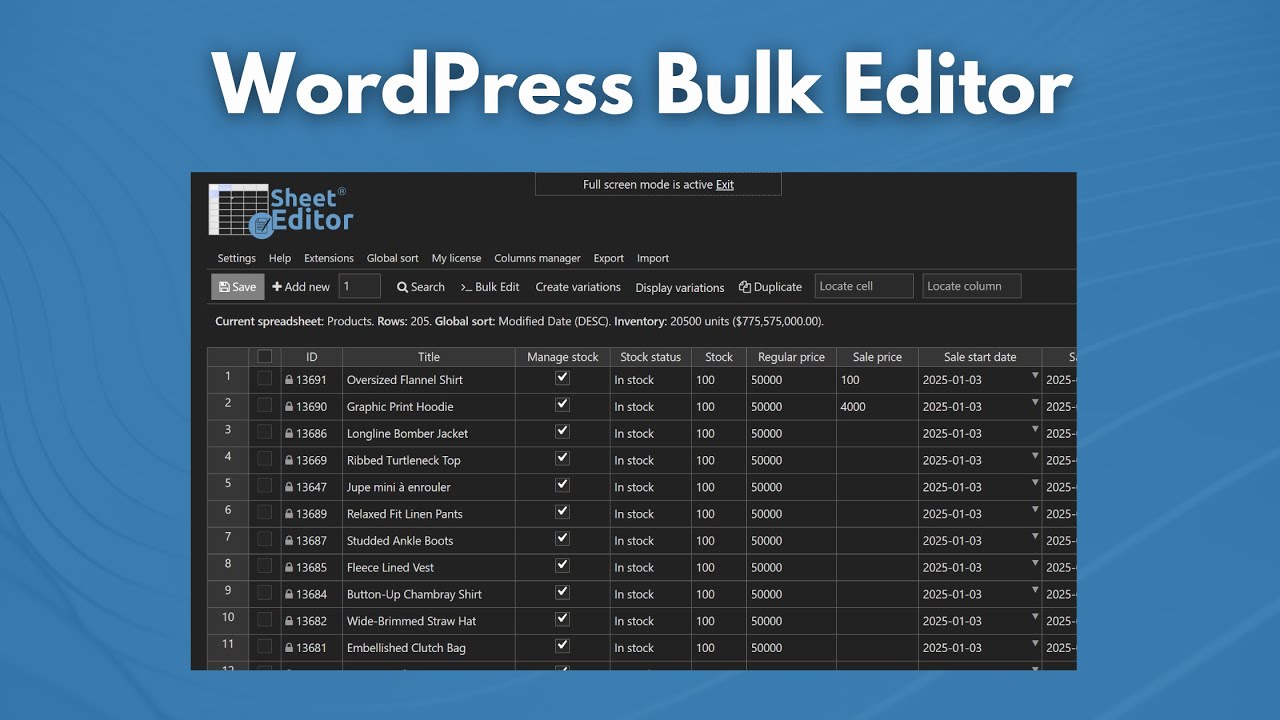Open the Search tool
Screen dimensions: 1280x720
point(421,287)
